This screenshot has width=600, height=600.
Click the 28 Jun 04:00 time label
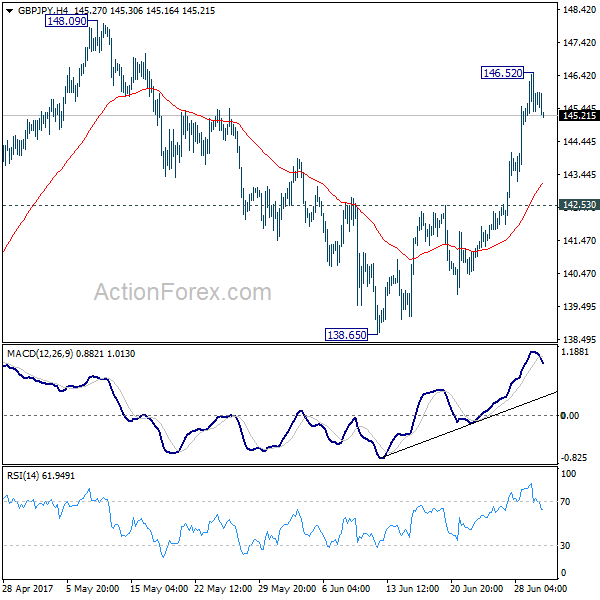pyautogui.click(x=540, y=588)
